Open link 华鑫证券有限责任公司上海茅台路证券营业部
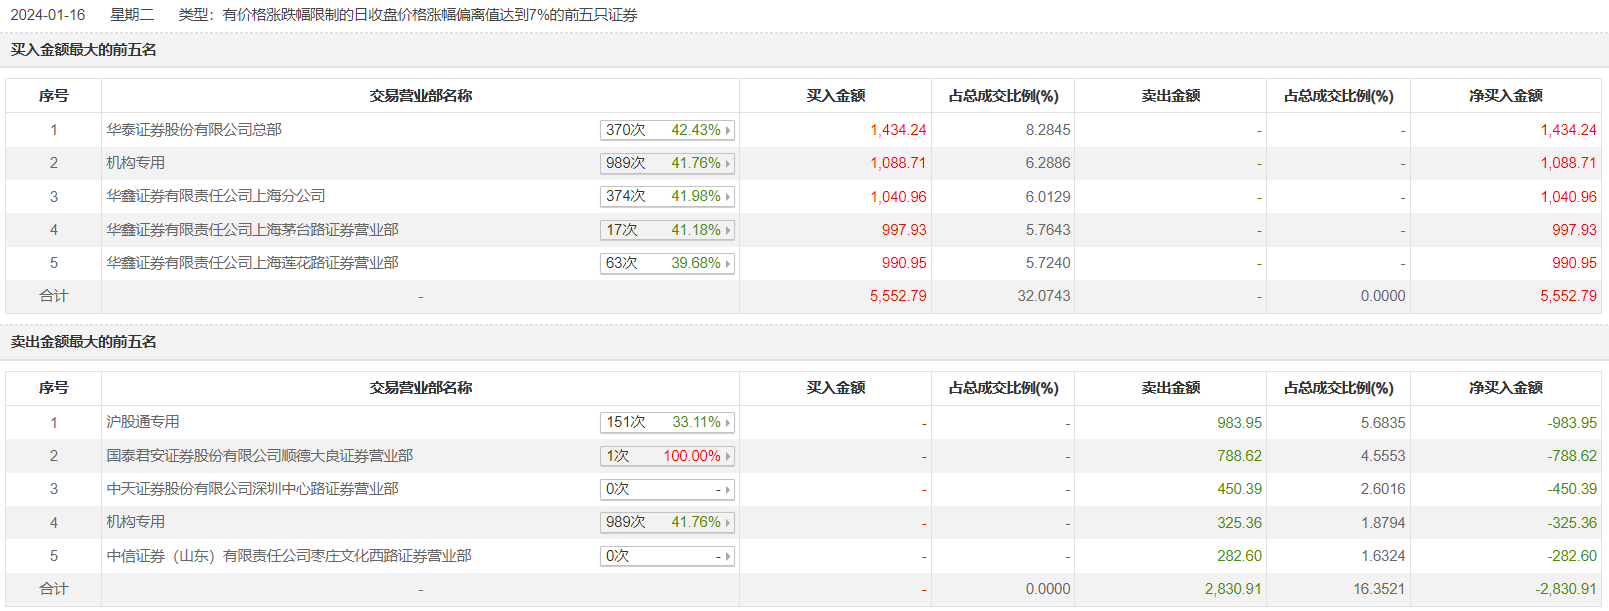Image resolution: width=1609 pixels, height=611 pixels. (252, 230)
